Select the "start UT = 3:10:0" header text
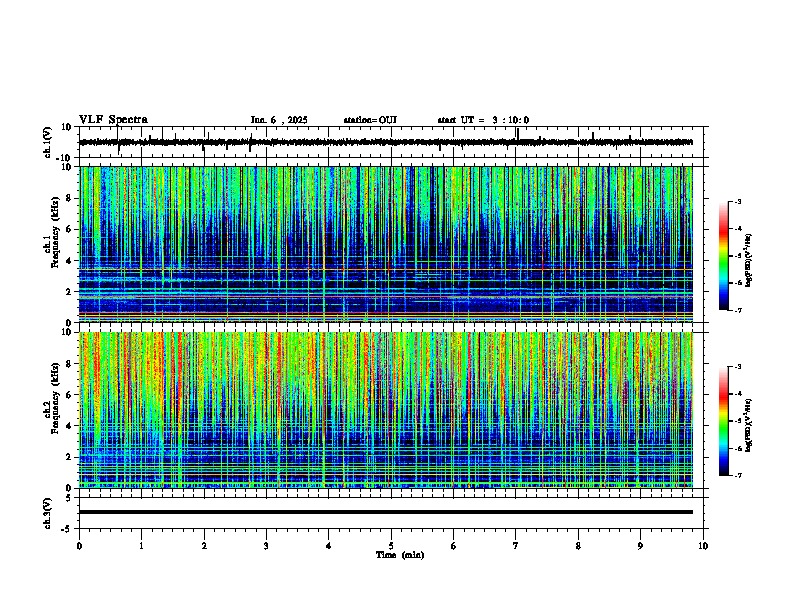Screen dimensions: 792x612 pyautogui.click(x=483, y=120)
